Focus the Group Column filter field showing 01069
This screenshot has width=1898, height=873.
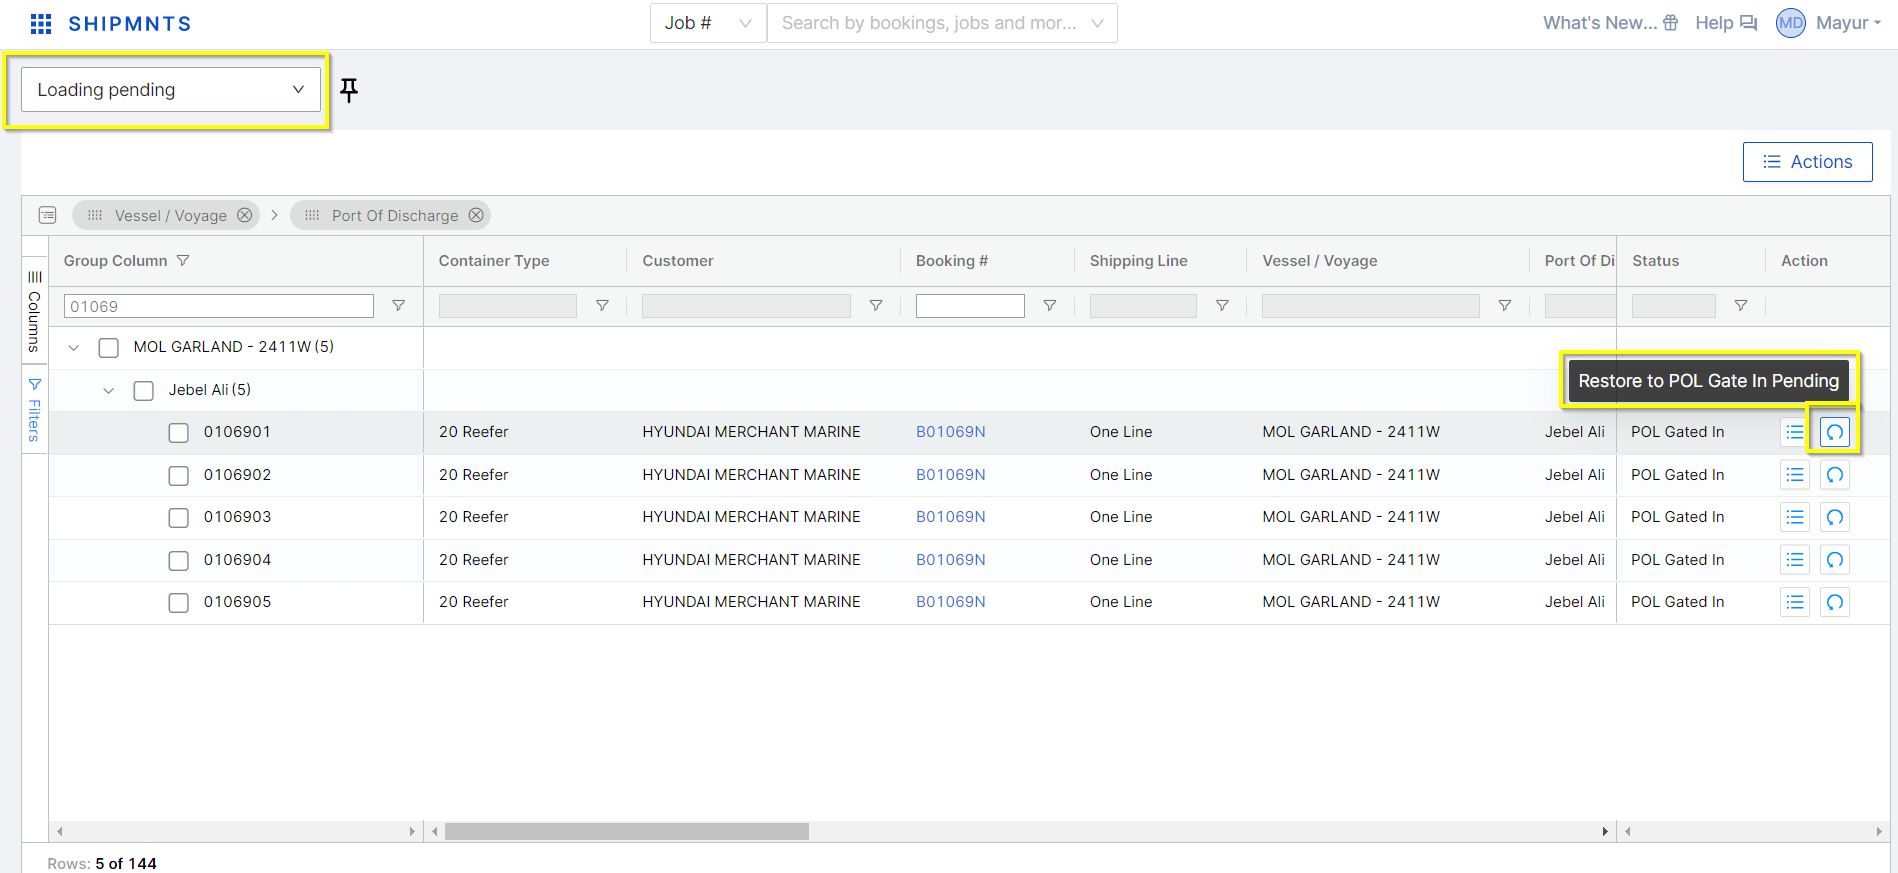click(x=219, y=306)
